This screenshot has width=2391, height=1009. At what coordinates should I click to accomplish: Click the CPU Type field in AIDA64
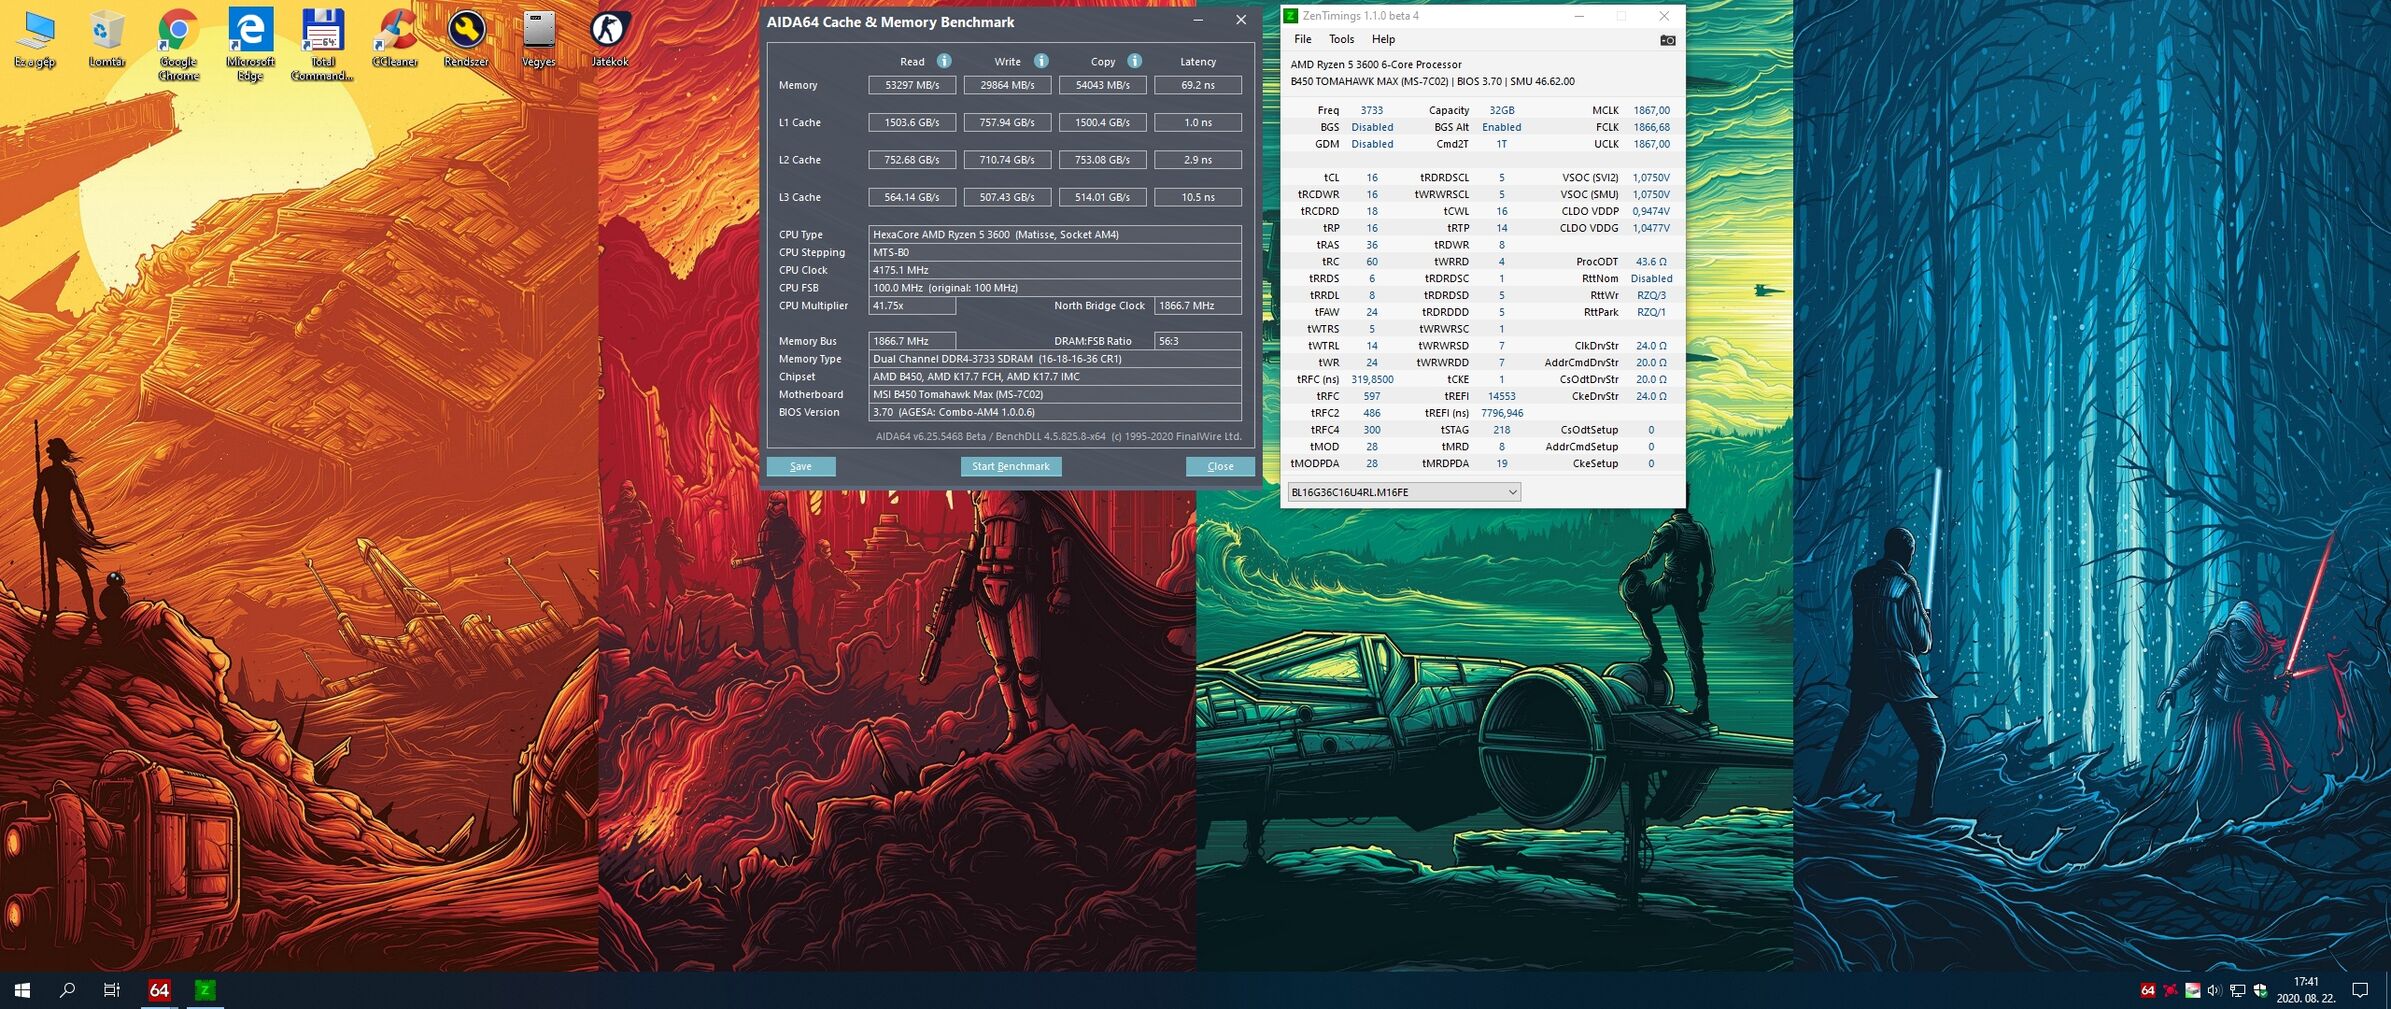pyautogui.click(x=1055, y=234)
